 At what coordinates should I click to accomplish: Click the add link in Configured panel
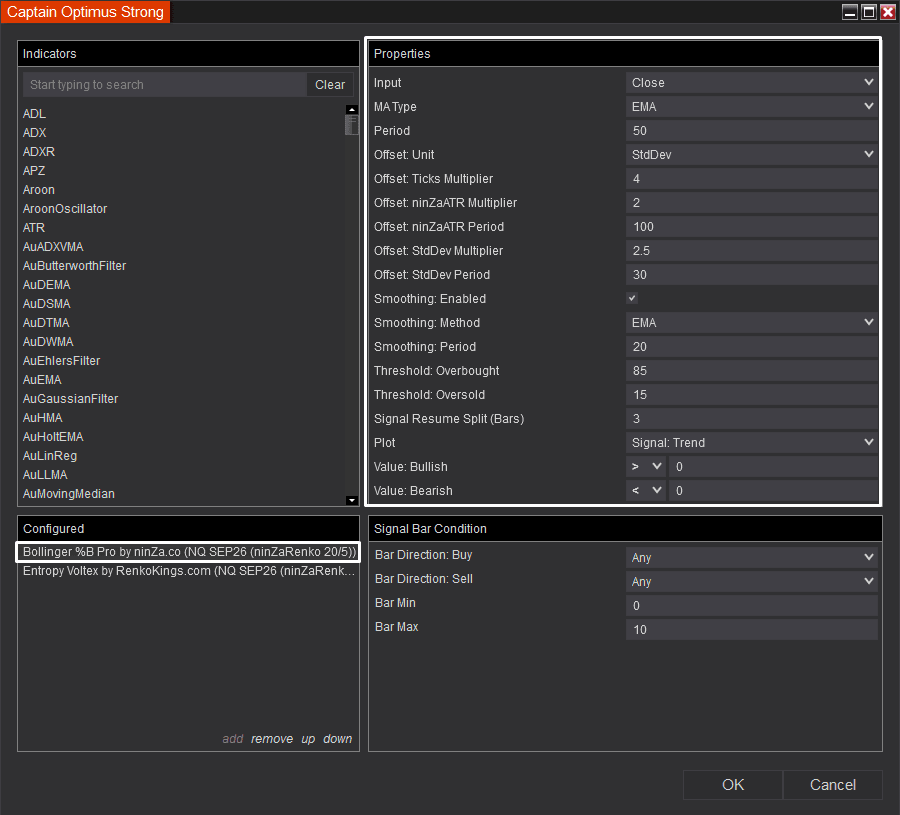[x=232, y=739]
